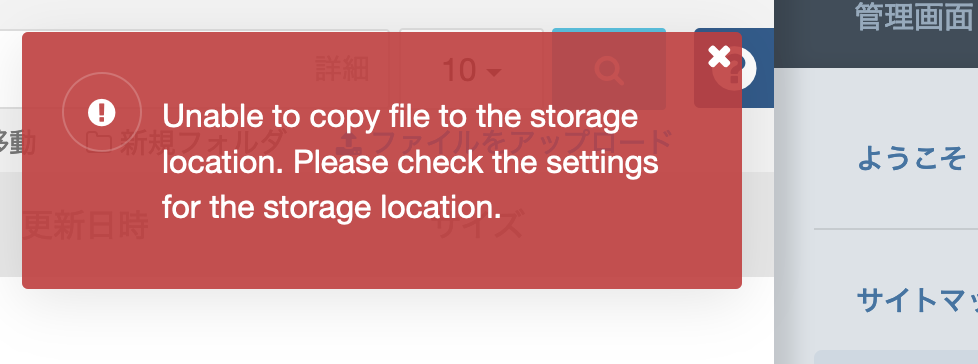Sort by the 更新日時 column header
This screenshot has height=364, width=978.
86,227
